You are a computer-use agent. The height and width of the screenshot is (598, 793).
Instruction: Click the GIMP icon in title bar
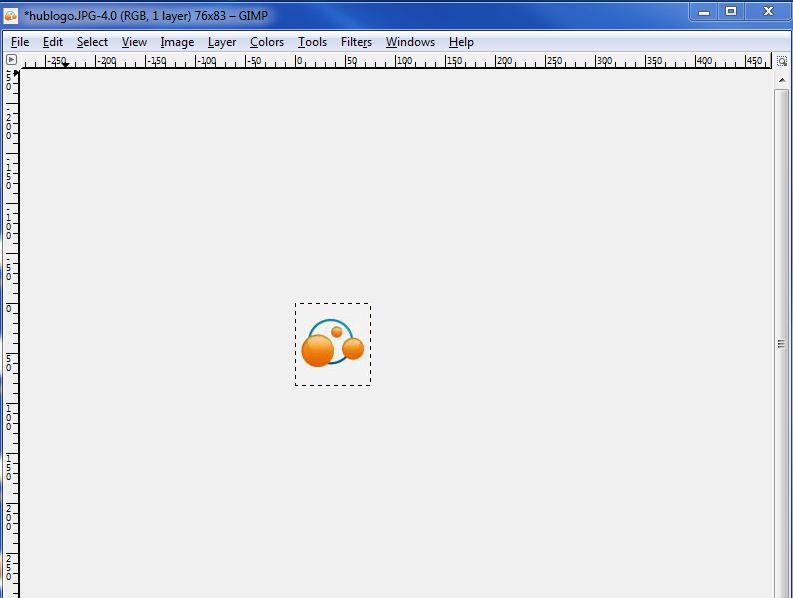click(11, 15)
